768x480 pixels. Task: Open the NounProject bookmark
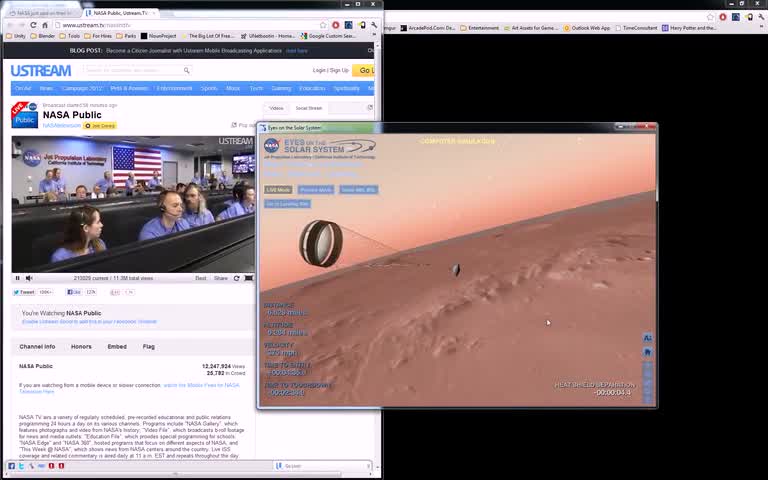[159, 36]
